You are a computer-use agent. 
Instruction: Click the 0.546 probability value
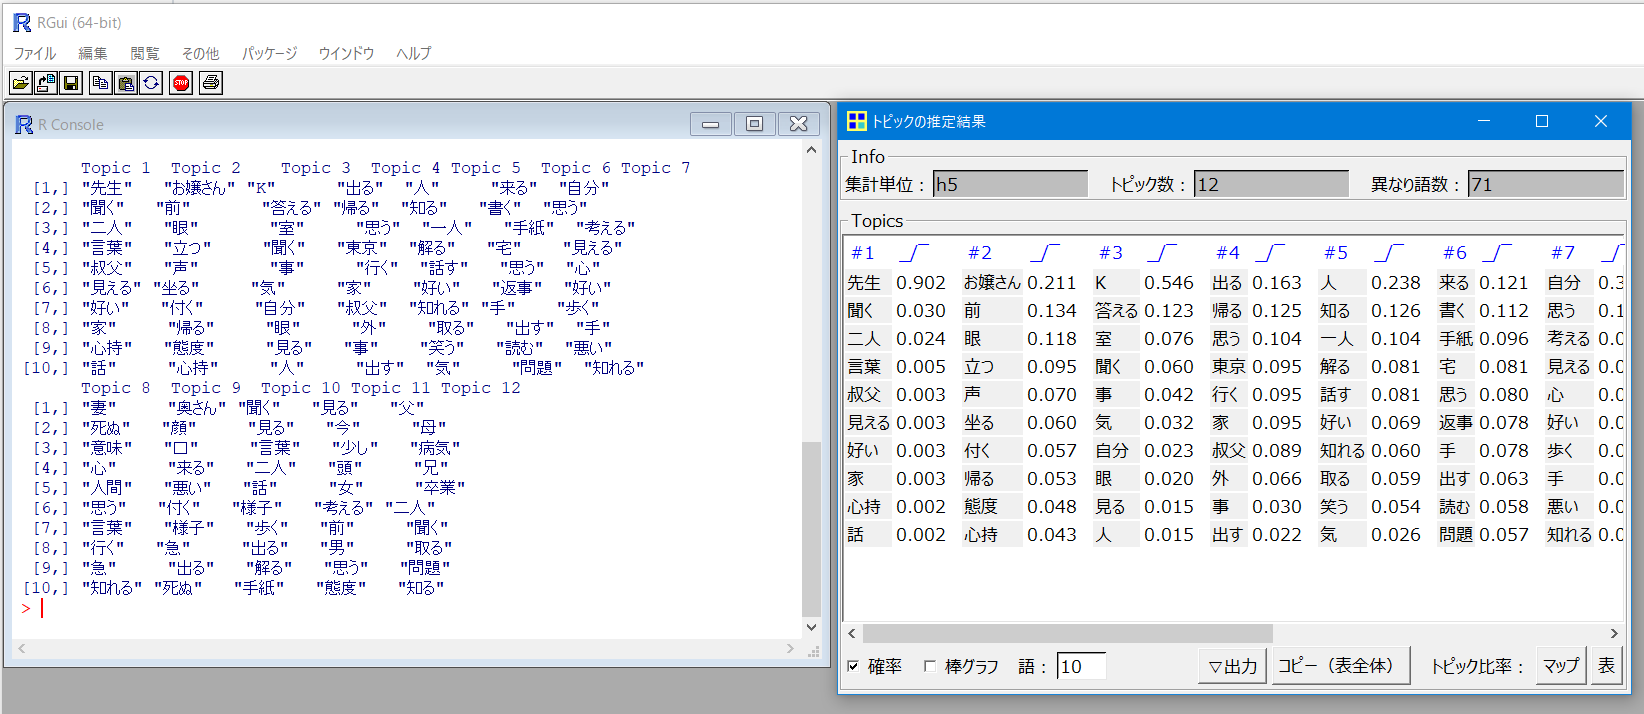(x=1169, y=283)
